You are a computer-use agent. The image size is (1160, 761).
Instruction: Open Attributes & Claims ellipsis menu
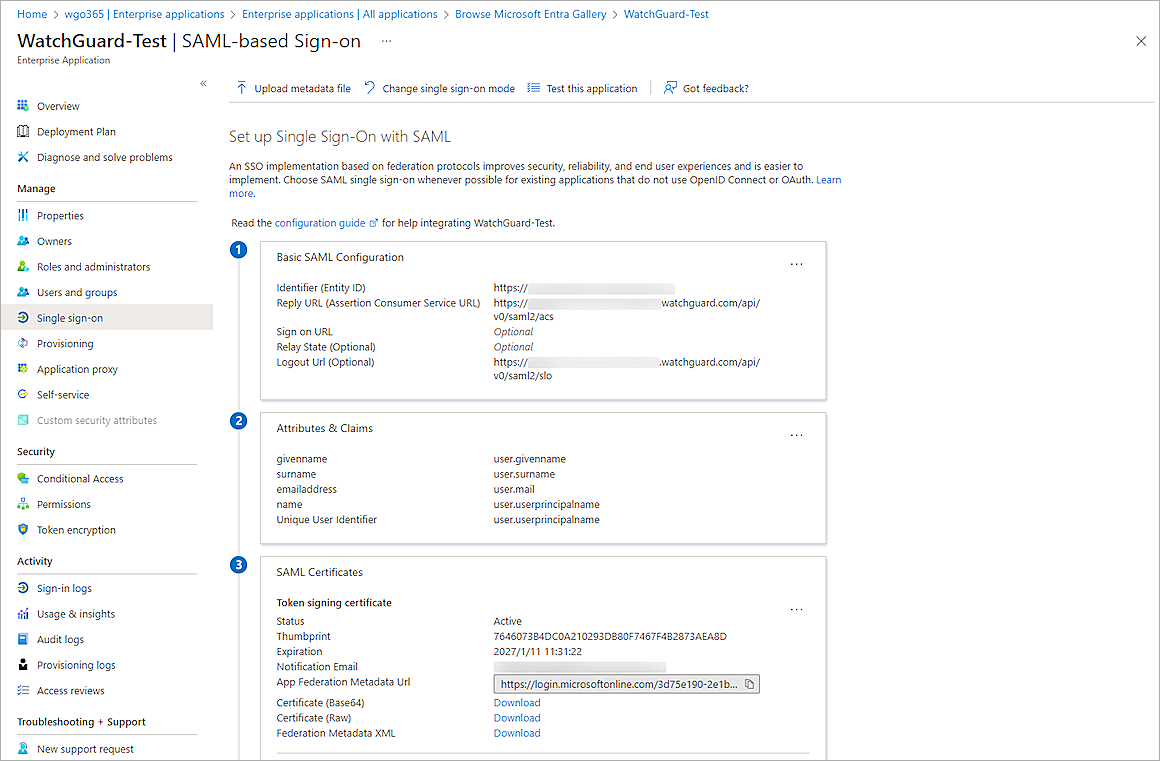tap(796, 435)
